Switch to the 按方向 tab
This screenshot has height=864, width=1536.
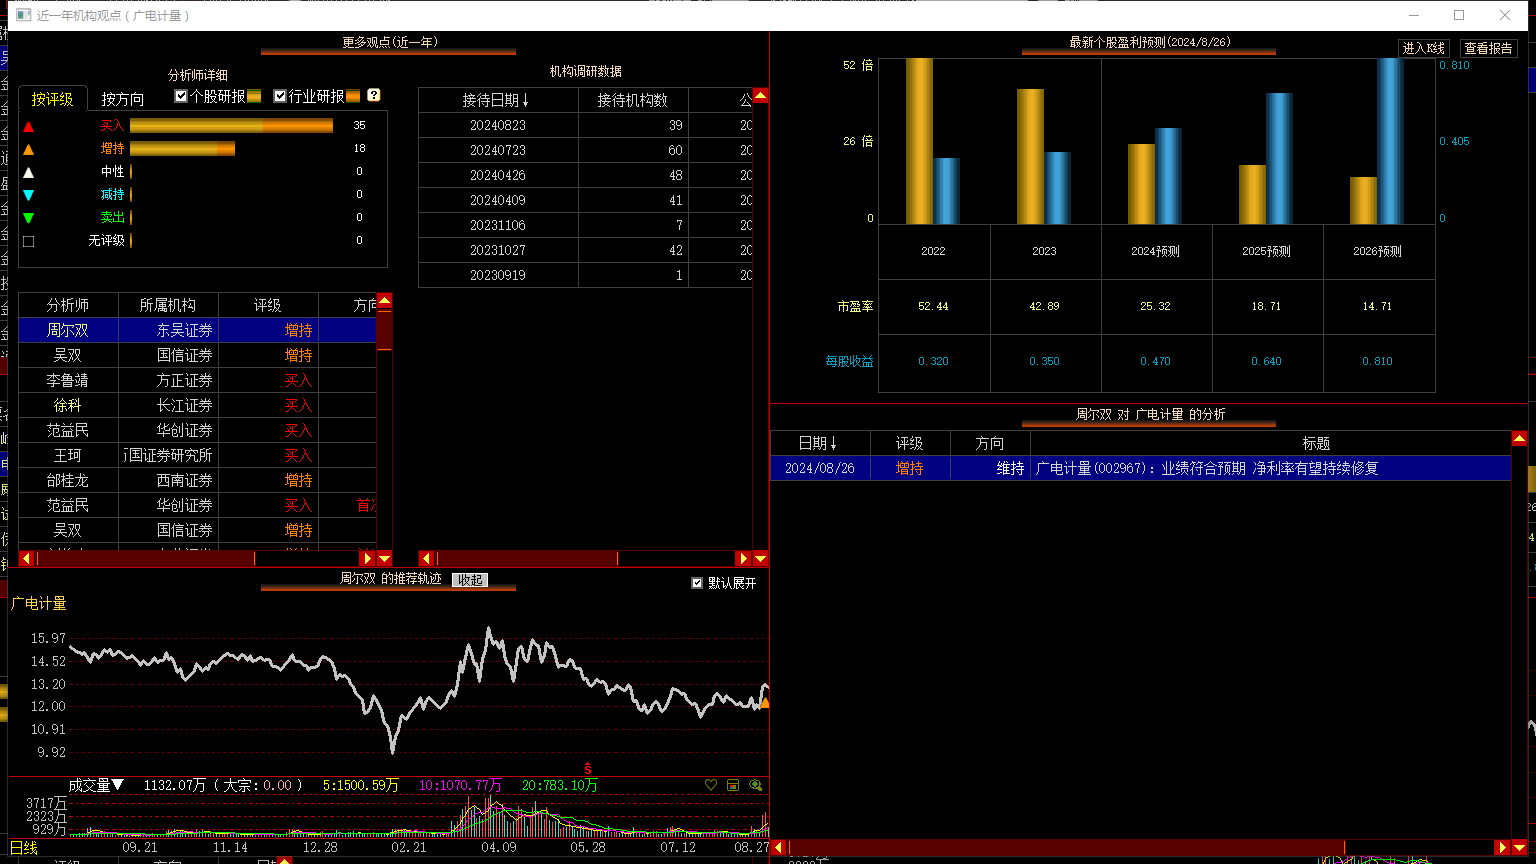(122, 99)
